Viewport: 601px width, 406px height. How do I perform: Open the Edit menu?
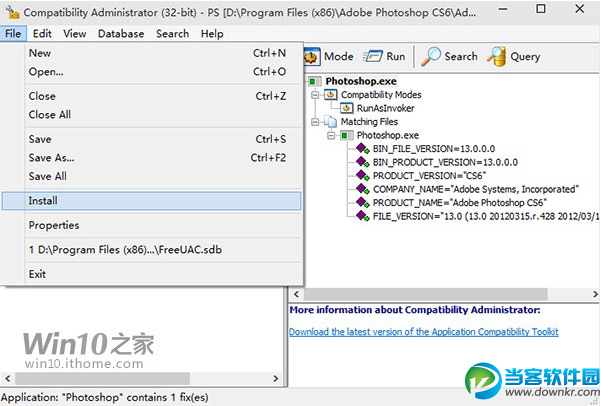[42, 34]
